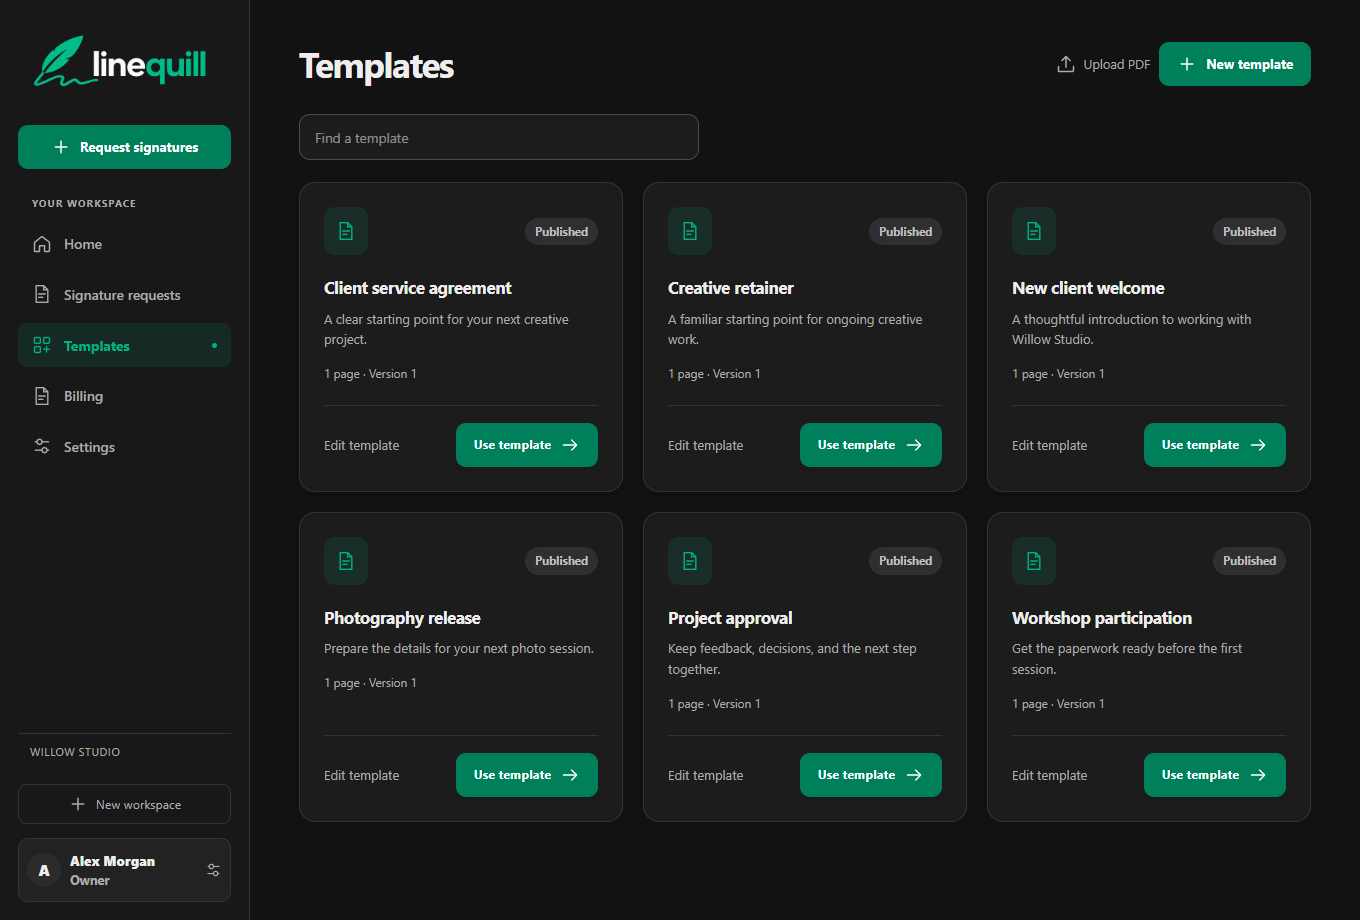
Task: Click the Settings sliders icon in sidebar
Action: [x=42, y=447]
